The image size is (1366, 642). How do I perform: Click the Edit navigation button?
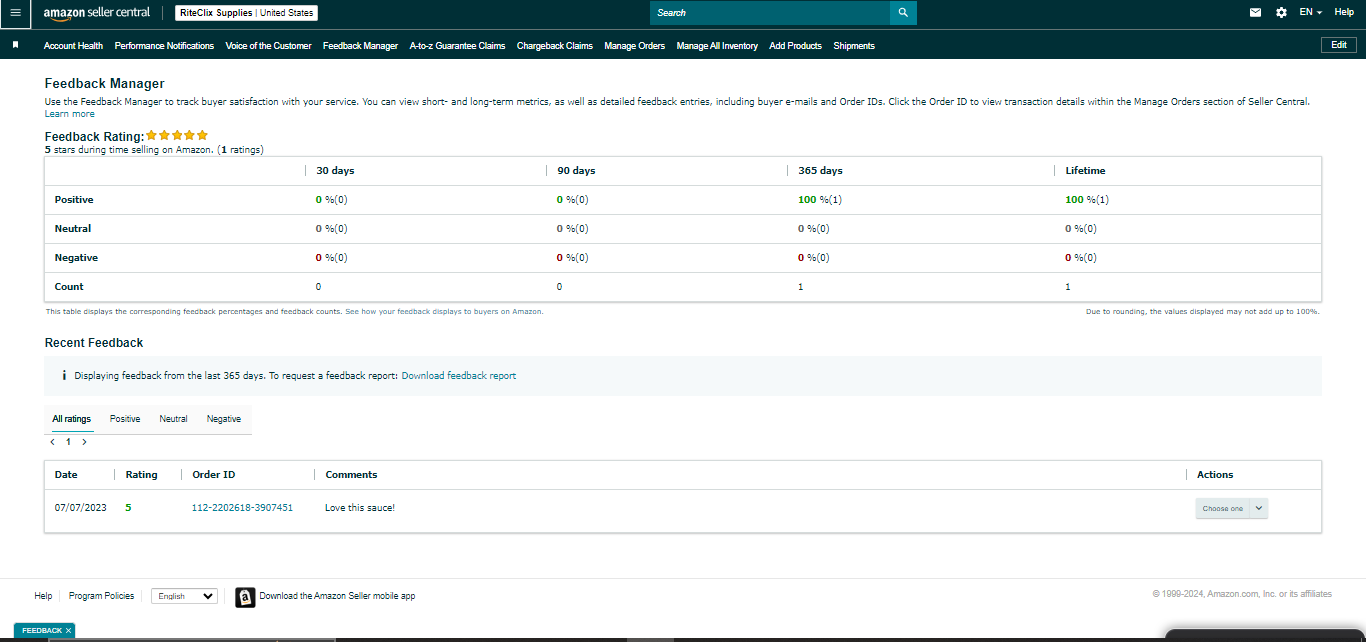pyautogui.click(x=1339, y=45)
